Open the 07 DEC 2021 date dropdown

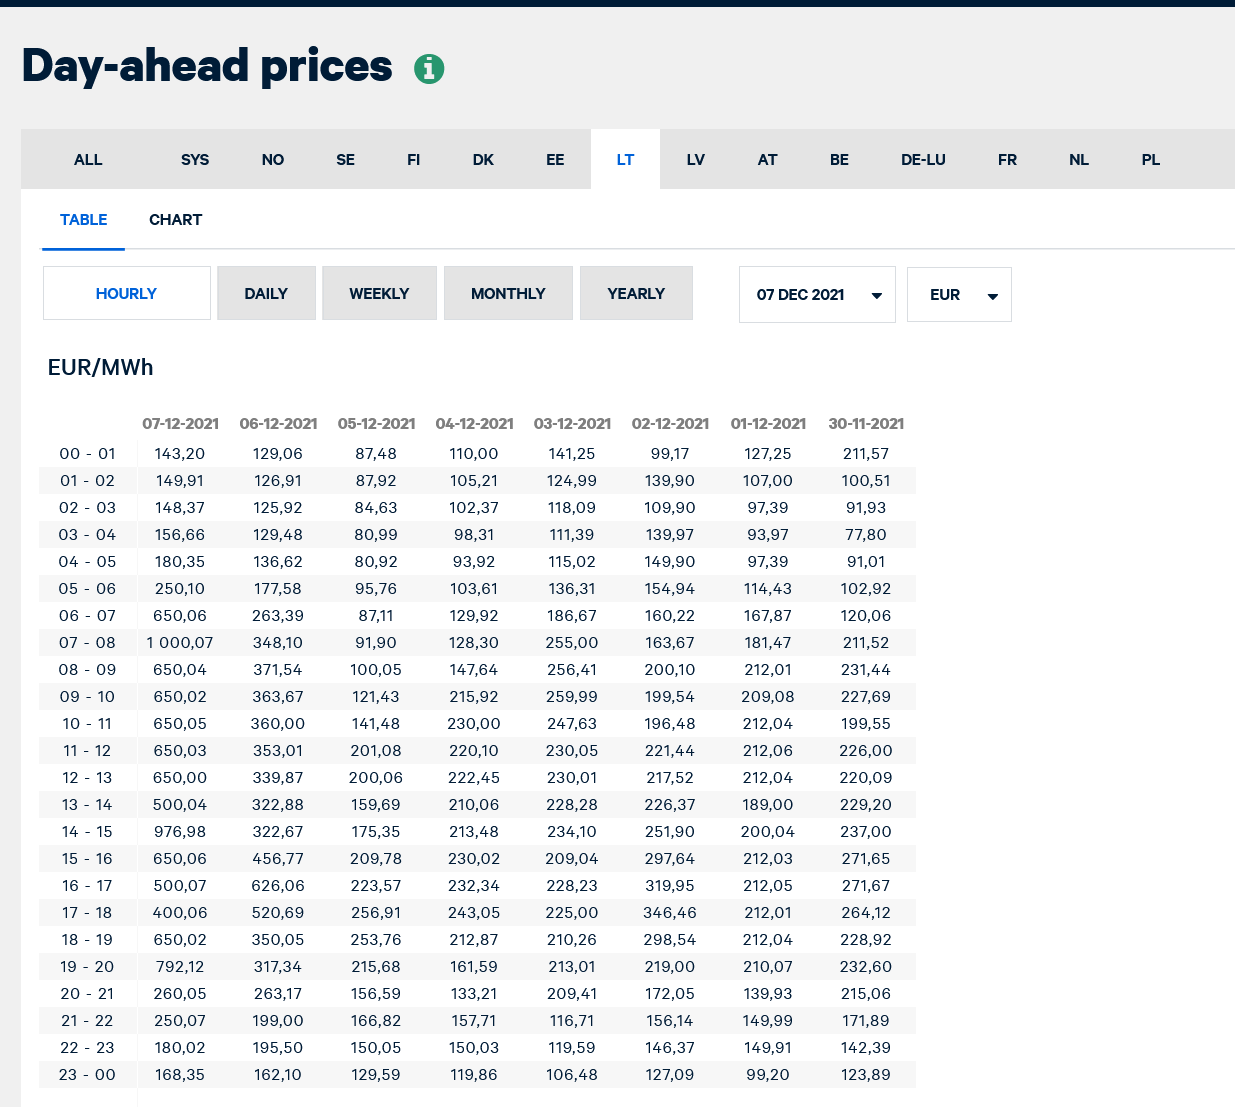pyautogui.click(x=817, y=295)
